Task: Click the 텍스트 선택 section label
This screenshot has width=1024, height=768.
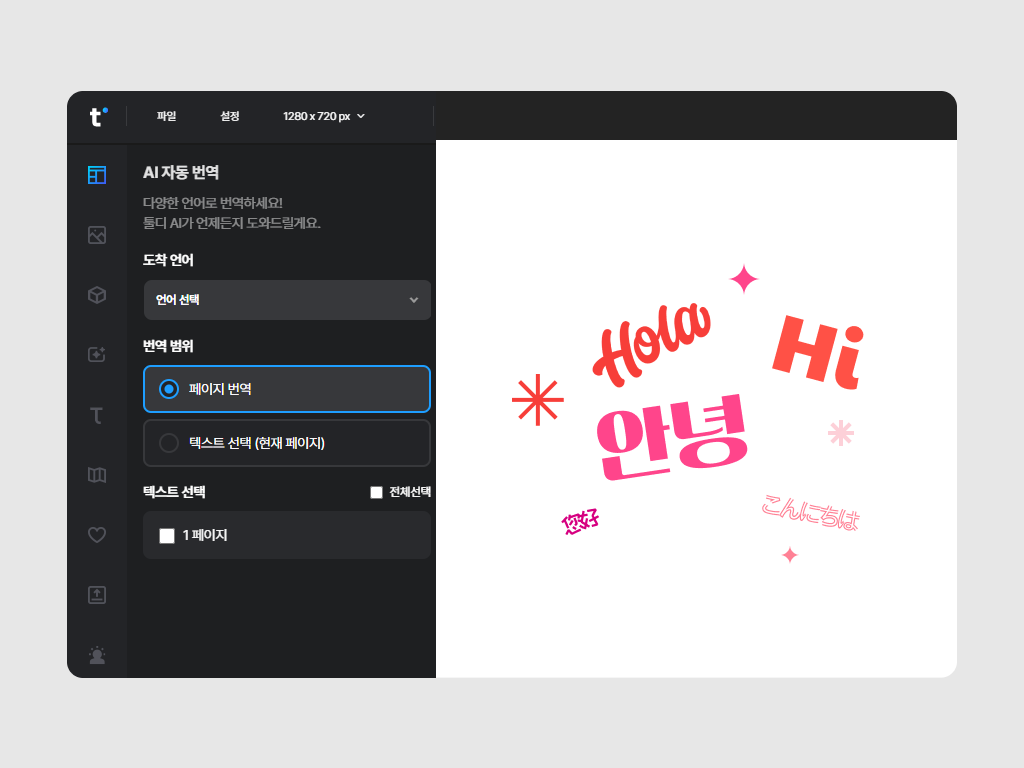Action: [174, 492]
